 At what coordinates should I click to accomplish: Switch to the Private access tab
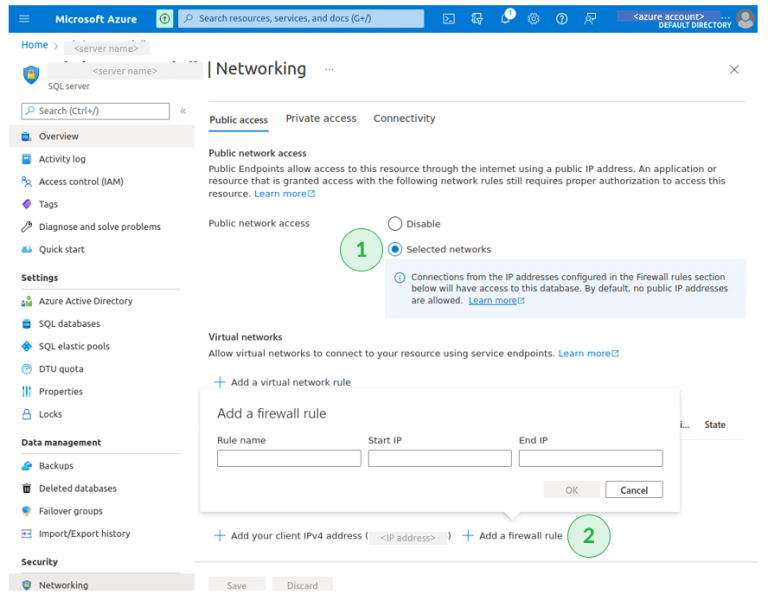coord(321,118)
